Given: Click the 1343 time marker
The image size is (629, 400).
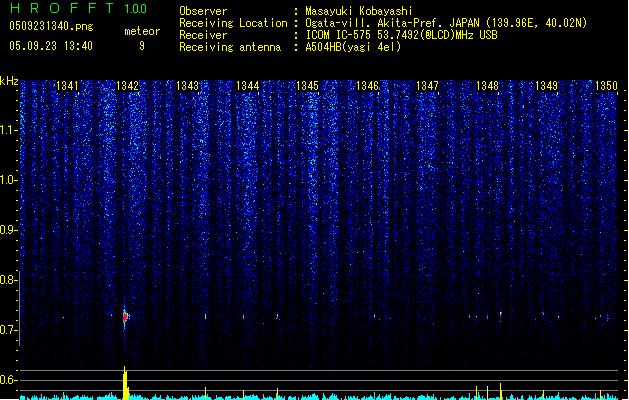Looking at the screenshot, I should click(187, 86).
